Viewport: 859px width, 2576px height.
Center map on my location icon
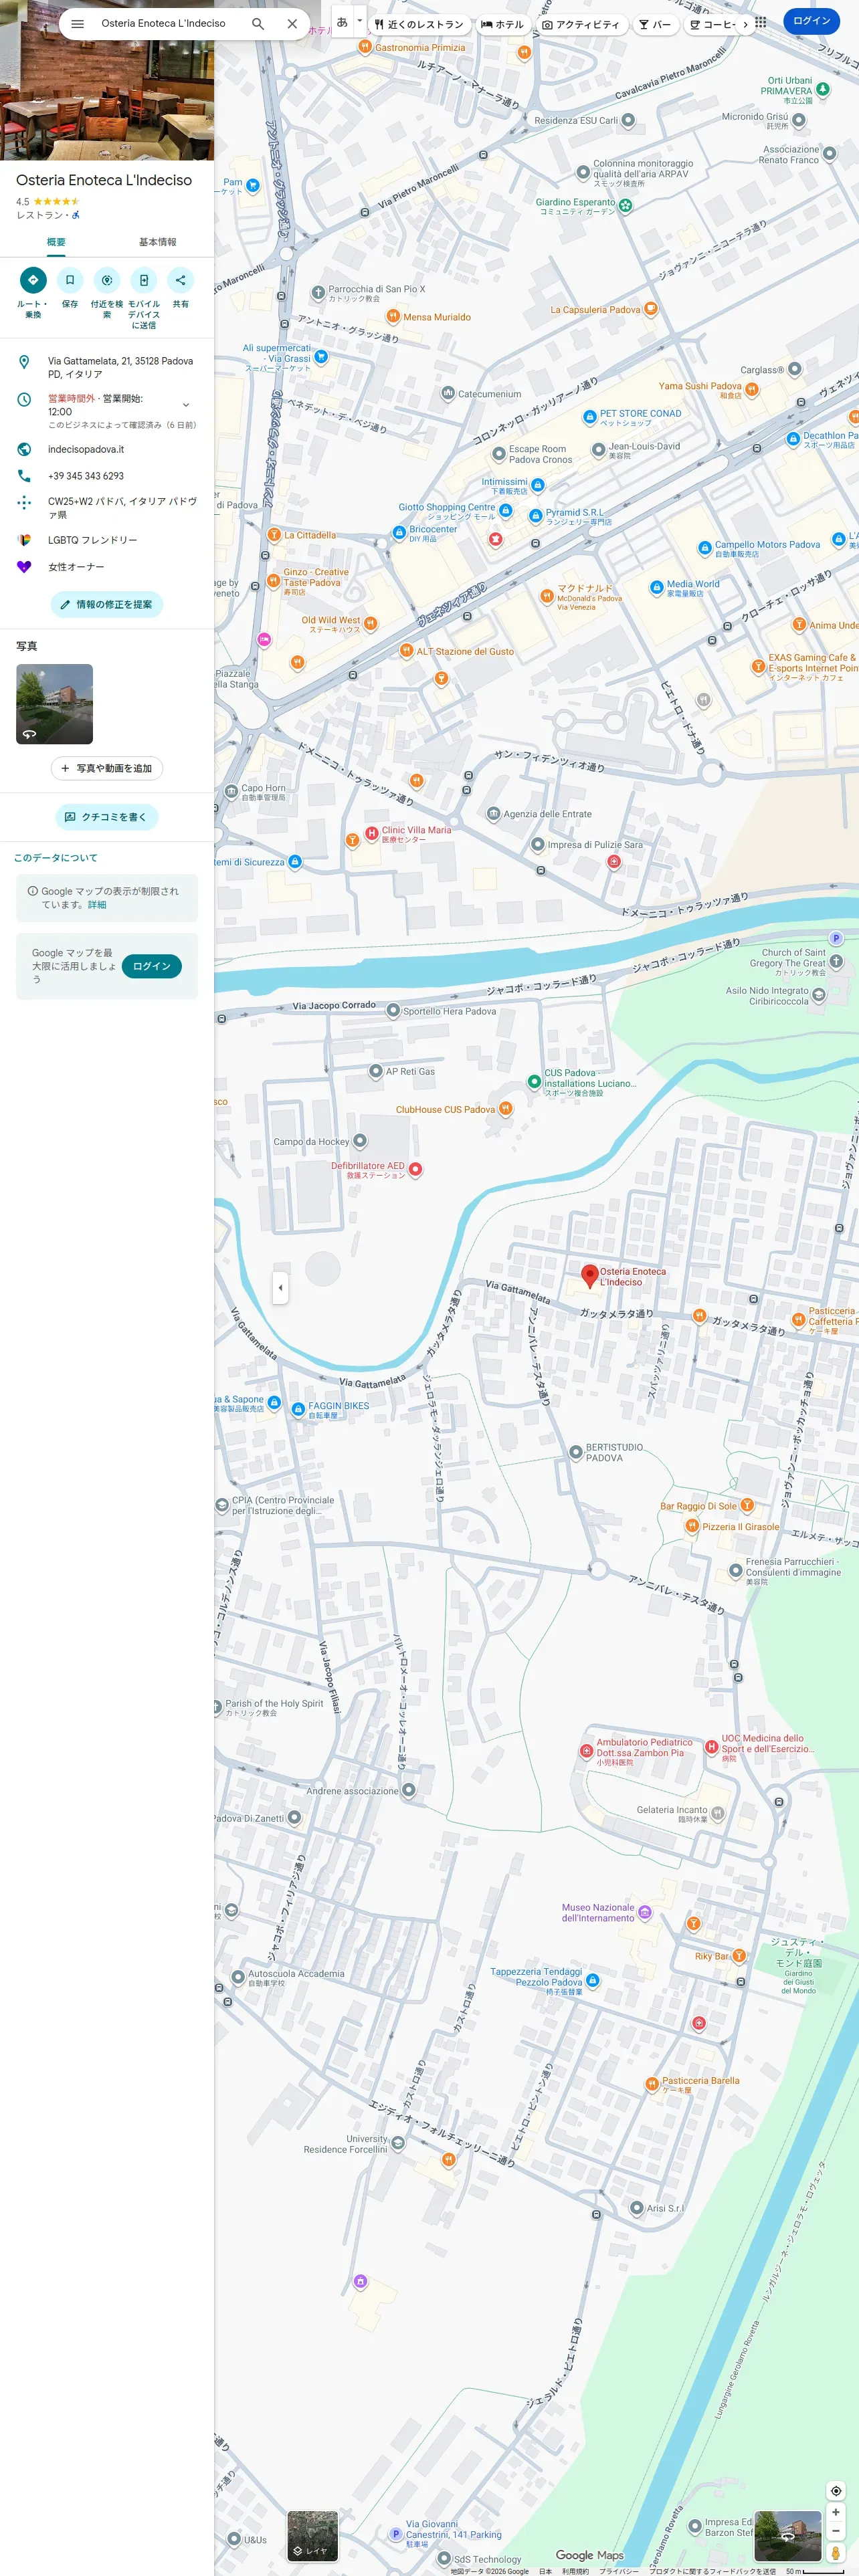pos(836,2490)
